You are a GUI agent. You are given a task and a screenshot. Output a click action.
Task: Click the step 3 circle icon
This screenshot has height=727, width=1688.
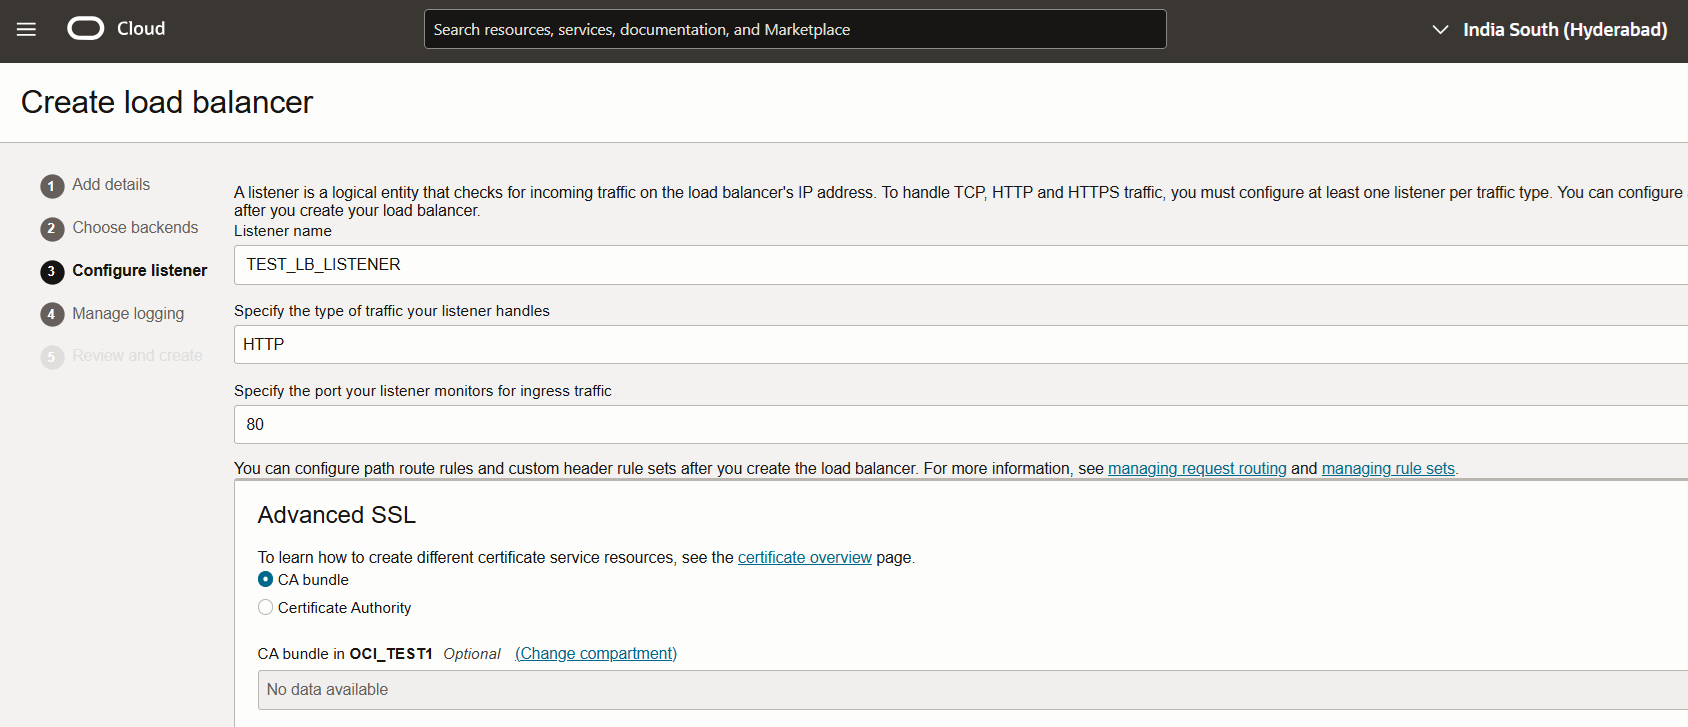click(52, 272)
